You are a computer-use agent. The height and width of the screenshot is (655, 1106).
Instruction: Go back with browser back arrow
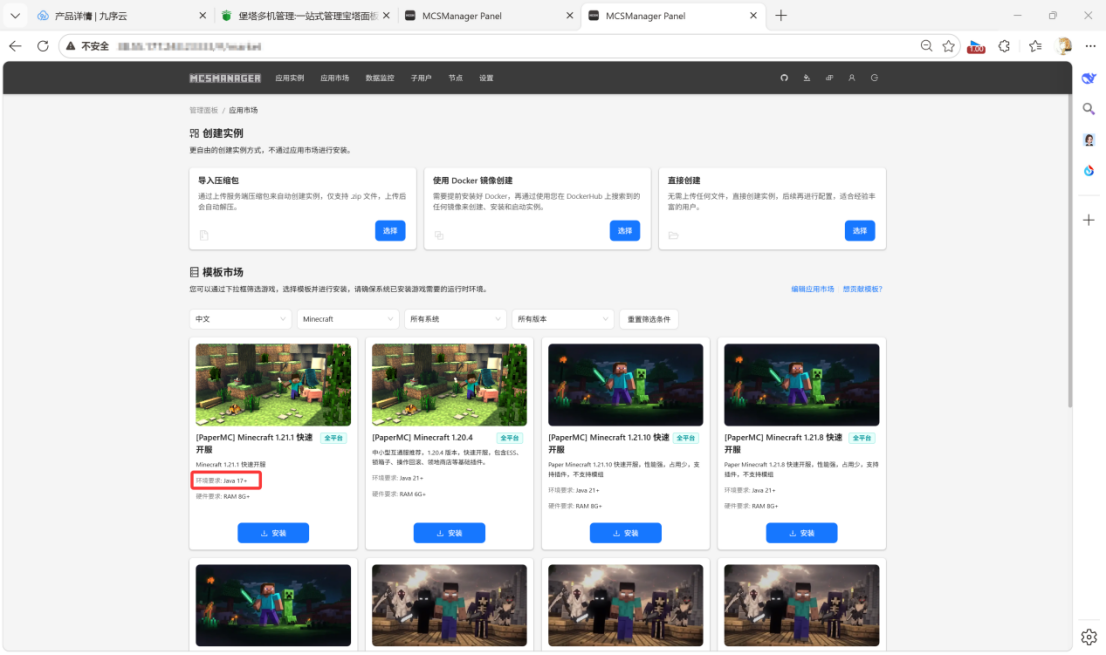tap(16, 46)
